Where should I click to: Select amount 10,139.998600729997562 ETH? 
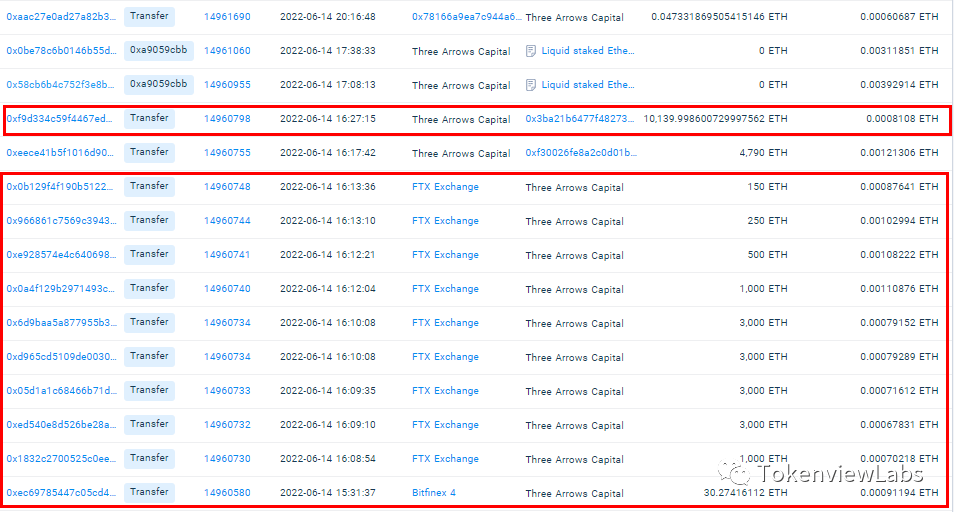(716, 119)
